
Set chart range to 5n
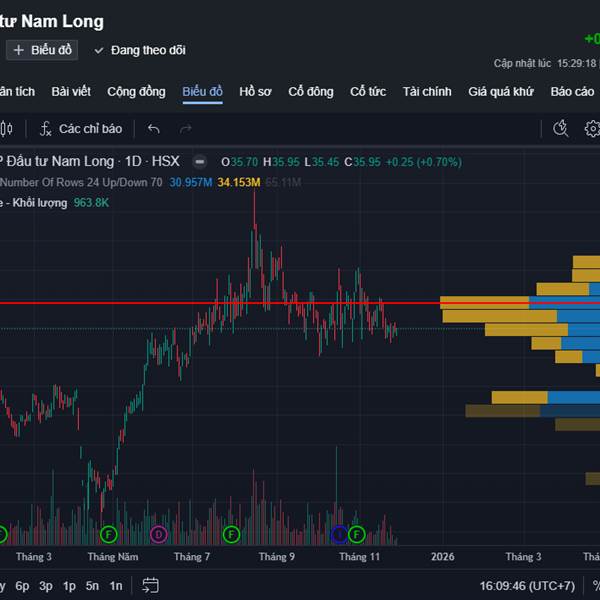pyautogui.click(x=92, y=586)
